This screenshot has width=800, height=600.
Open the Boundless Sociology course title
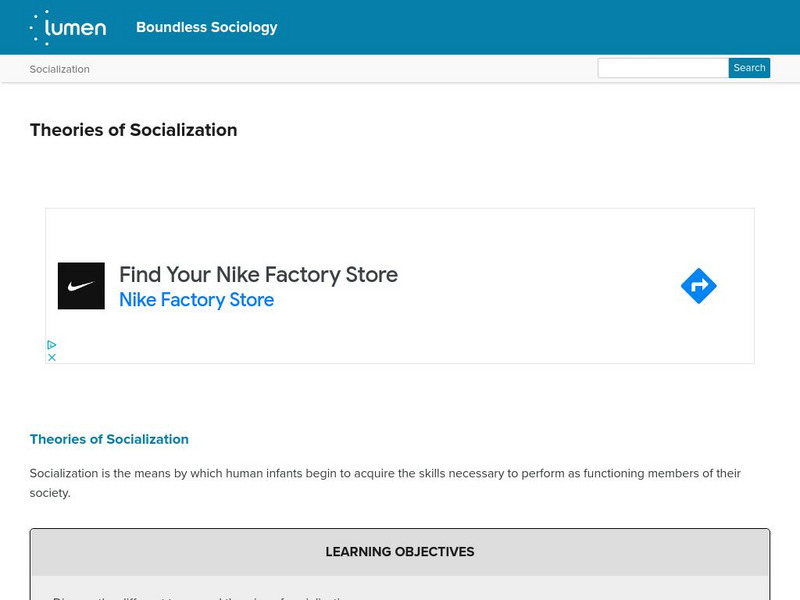[x=206, y=27]
